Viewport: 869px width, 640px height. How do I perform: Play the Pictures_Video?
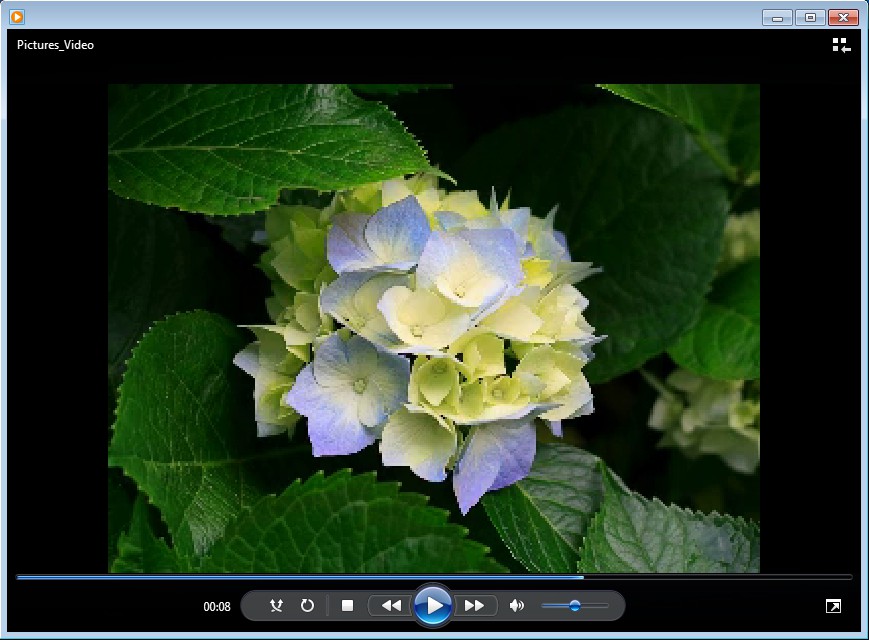[433, 605]
